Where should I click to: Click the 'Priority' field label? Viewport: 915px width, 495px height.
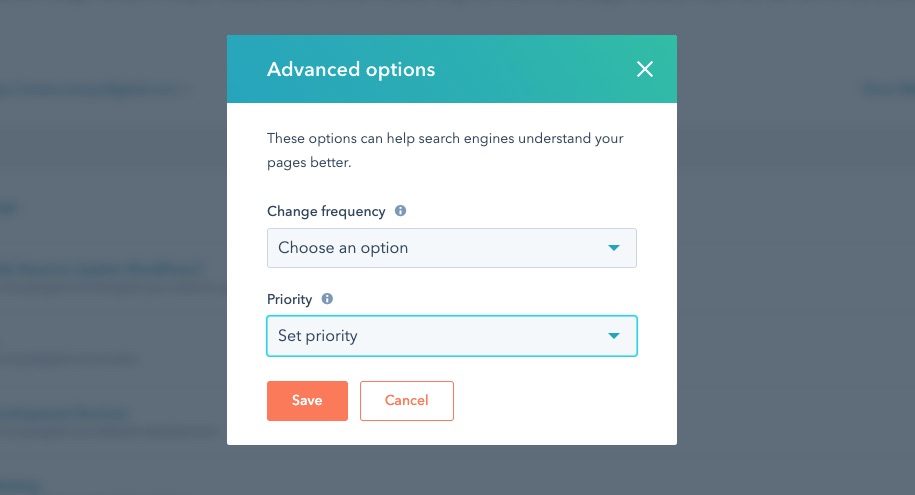290,299
